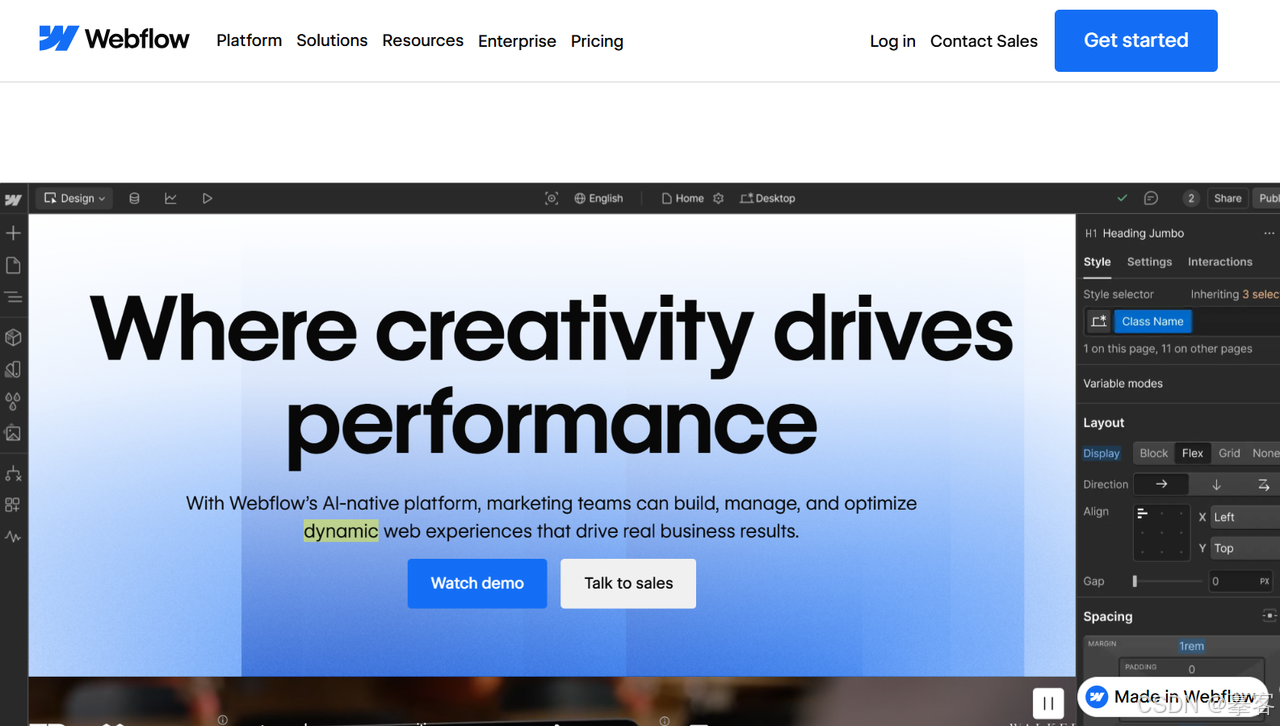
Task: Open the Enterprise nav item
Action: point(517,41)
